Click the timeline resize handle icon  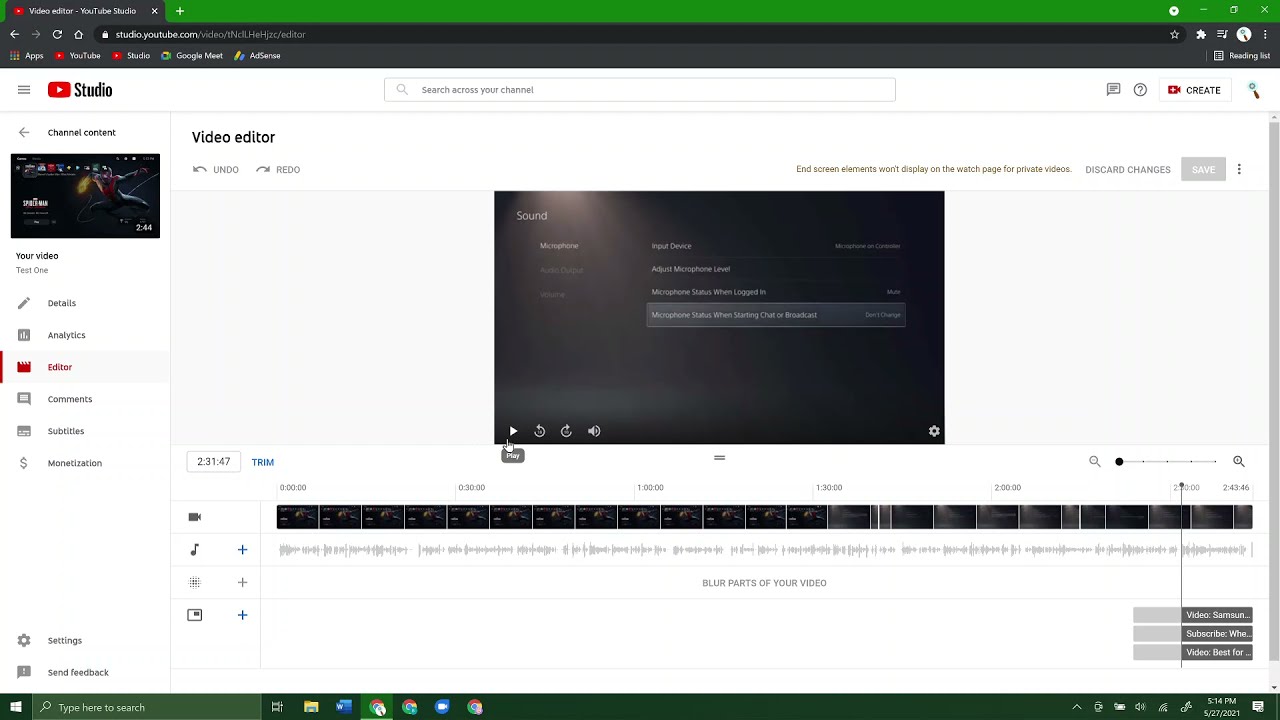(x=719, y=458)
